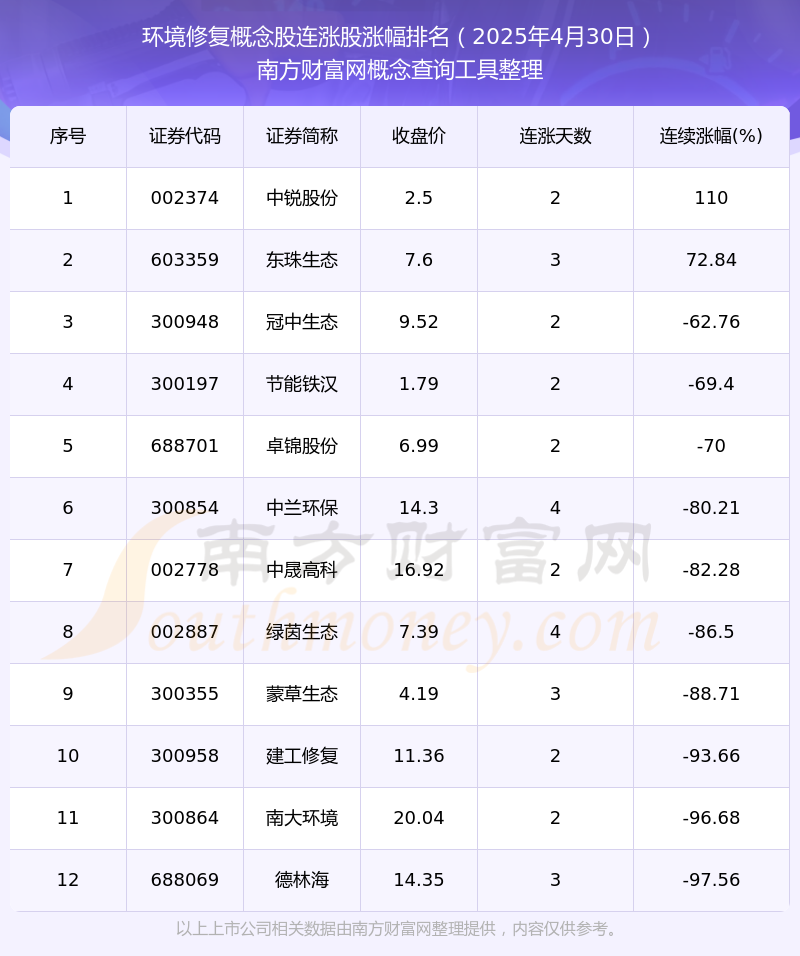The height and width of the screenshot is (956, 800).
Task: Select stock name 中锐股份
Action: pyautogui.click(x=302, y=198)
